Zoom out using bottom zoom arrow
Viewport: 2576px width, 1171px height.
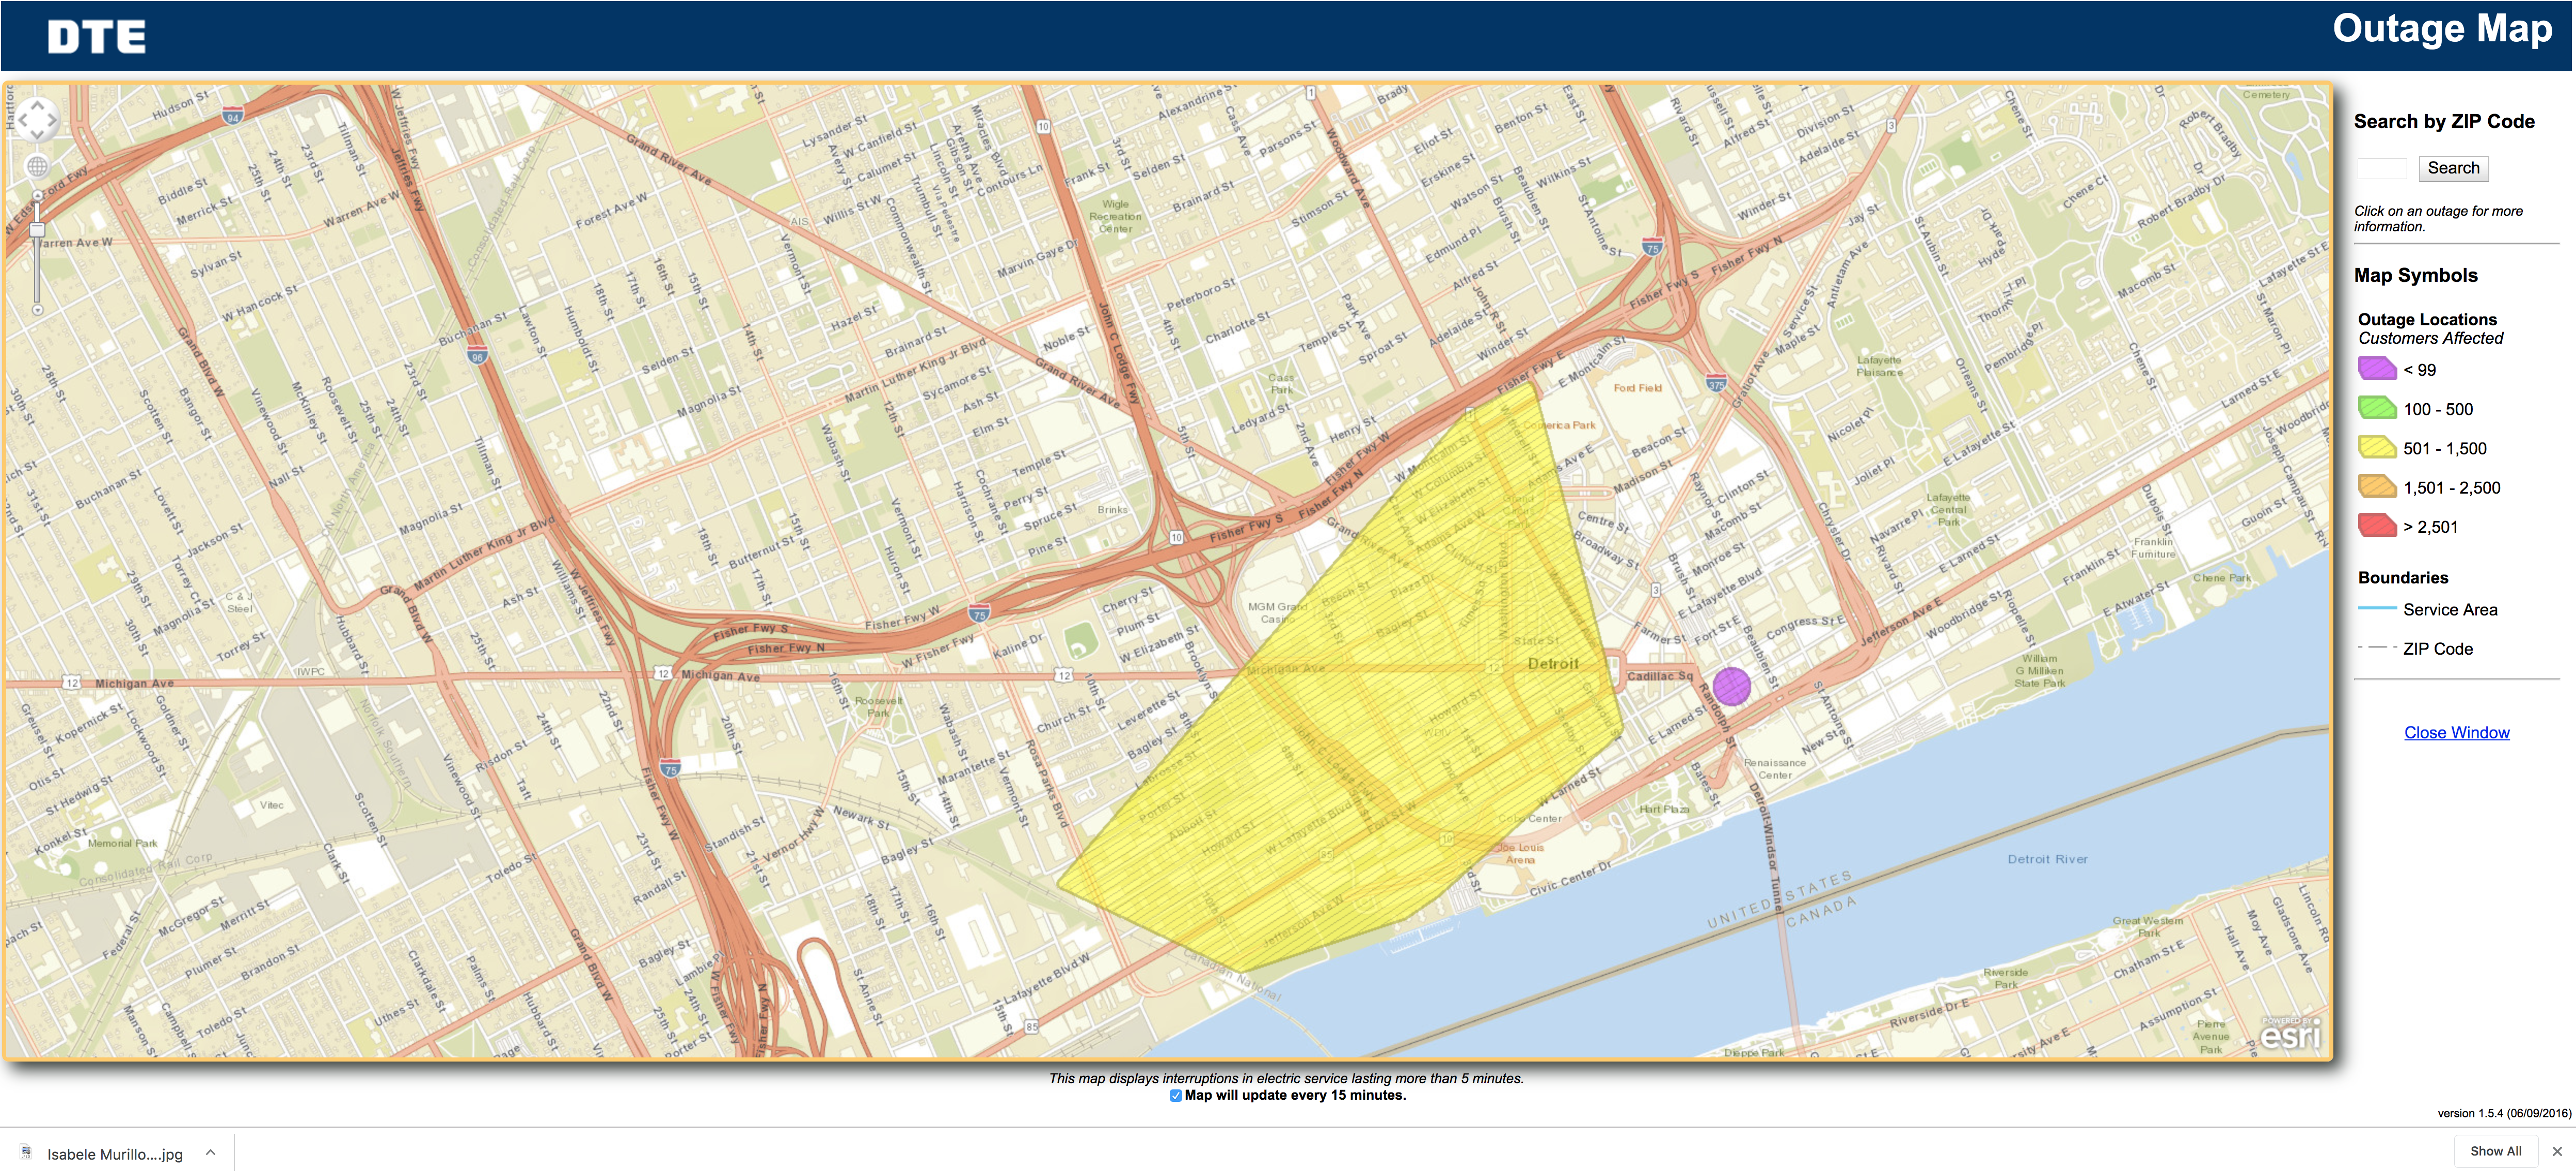click(x=37, y=310)
